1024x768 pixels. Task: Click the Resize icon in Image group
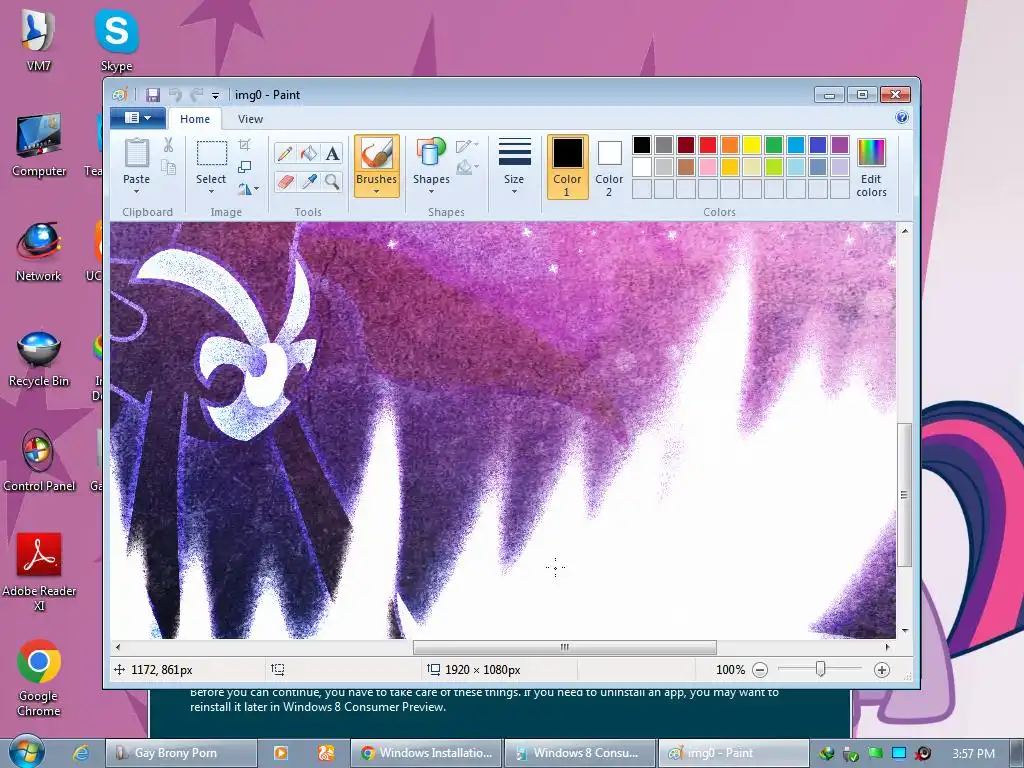244,167
